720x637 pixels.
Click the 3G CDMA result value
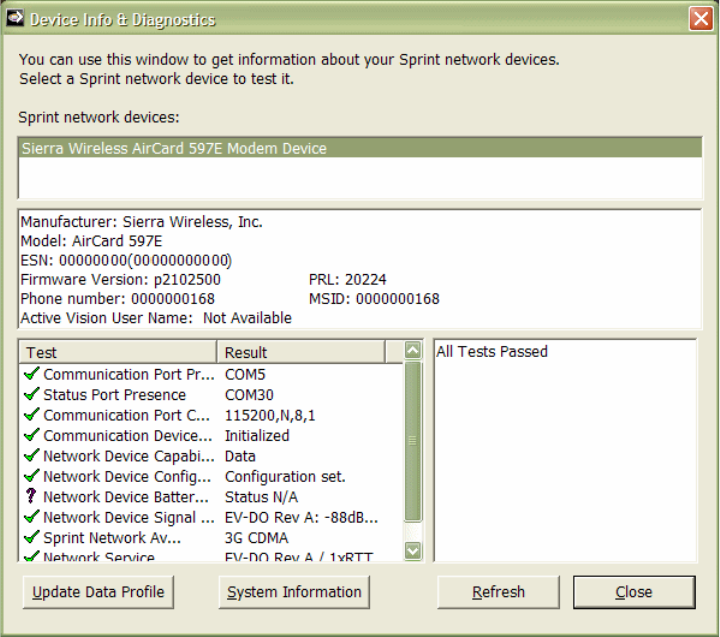pyautogui.click(x=257, y=538)
